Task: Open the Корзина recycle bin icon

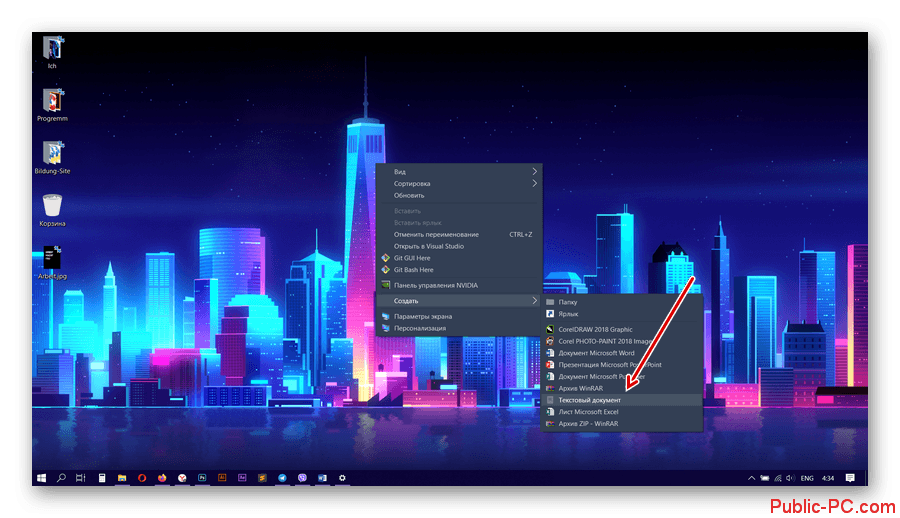Action: pyautogui.click(x=52, y=206)
